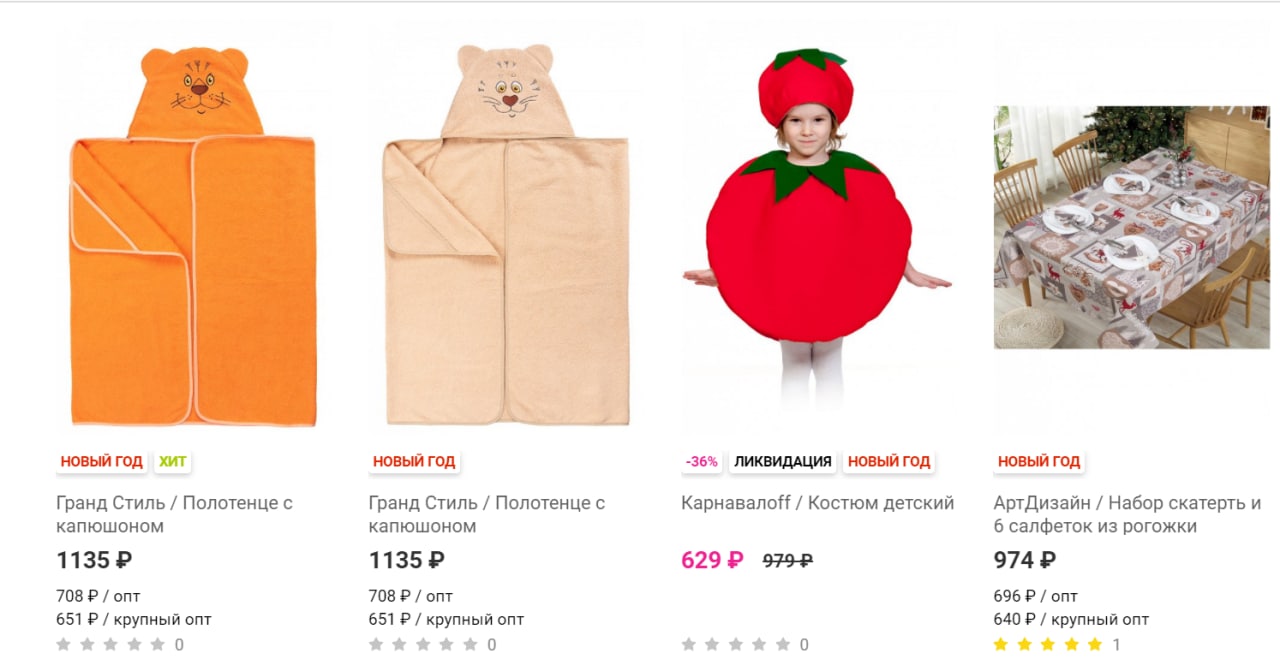Click the -36% discount badge
Viewport: 1280px width, 665px height.
coord(702,462)
